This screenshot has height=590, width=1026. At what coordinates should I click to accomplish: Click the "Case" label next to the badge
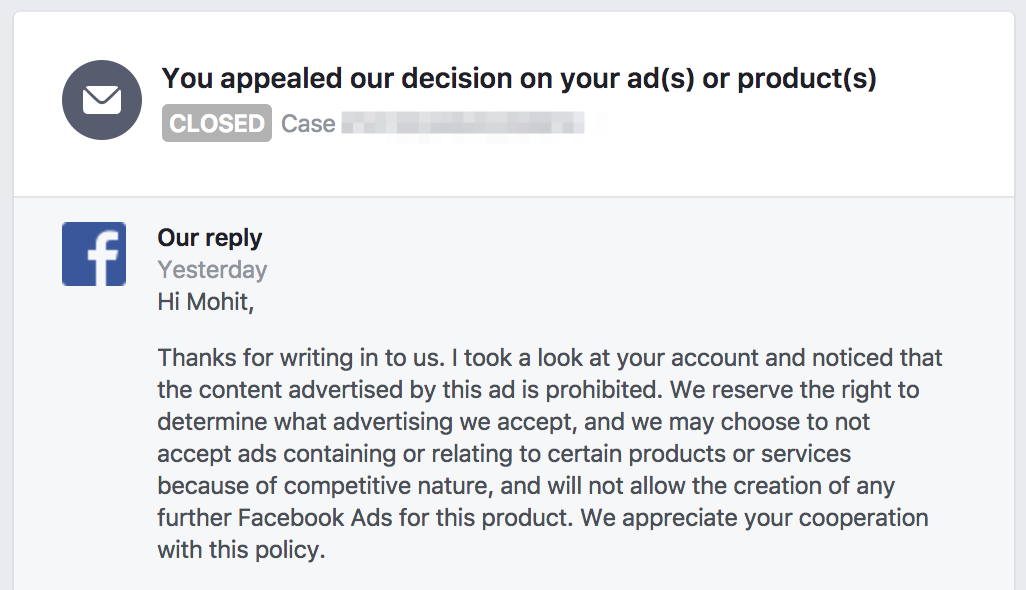click(308, 124)
